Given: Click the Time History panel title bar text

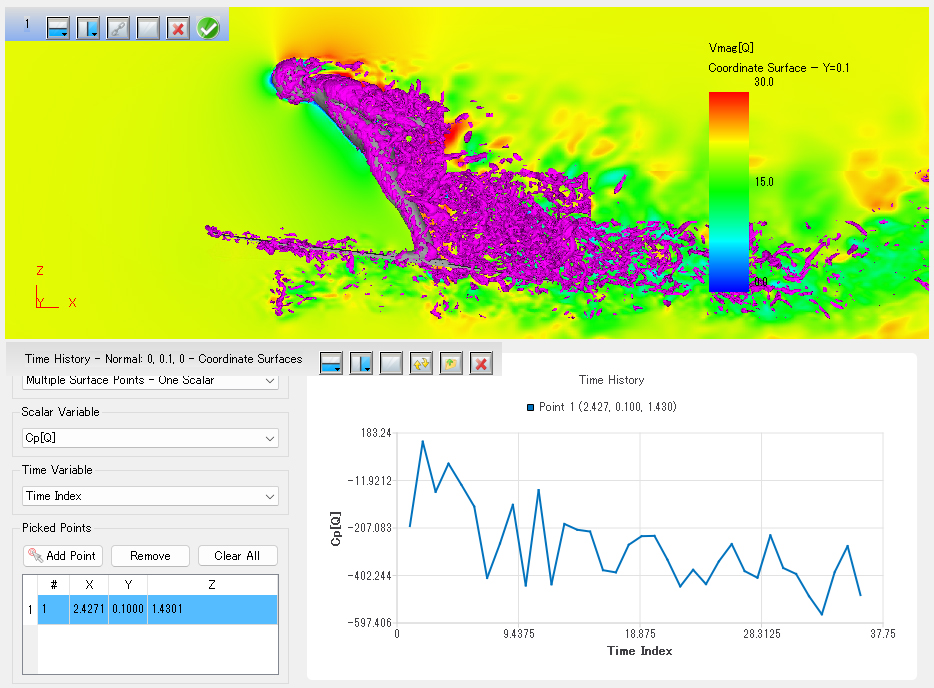Looking at the screenshot, I should [163, 359].
